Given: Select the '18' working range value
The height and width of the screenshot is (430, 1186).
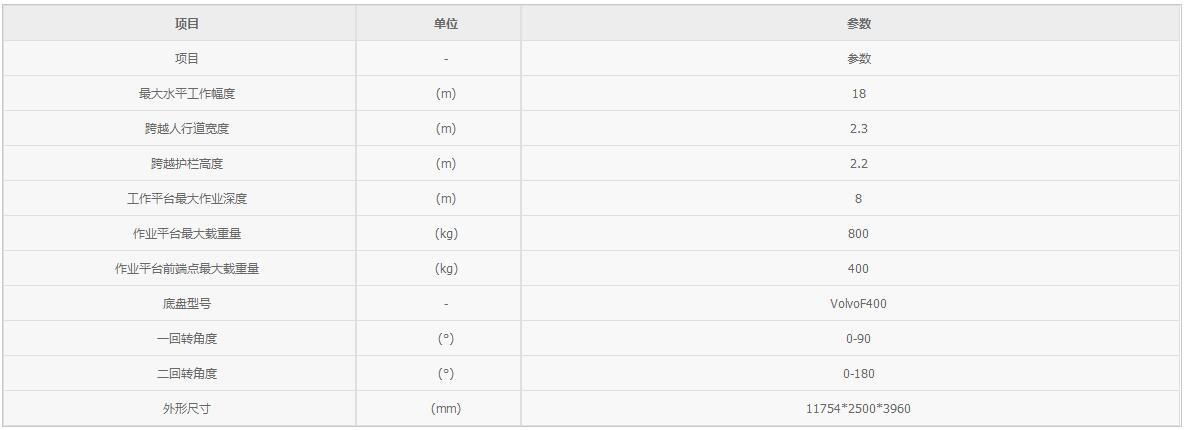Looking at the screenshot, I should [x=858, y=94].
